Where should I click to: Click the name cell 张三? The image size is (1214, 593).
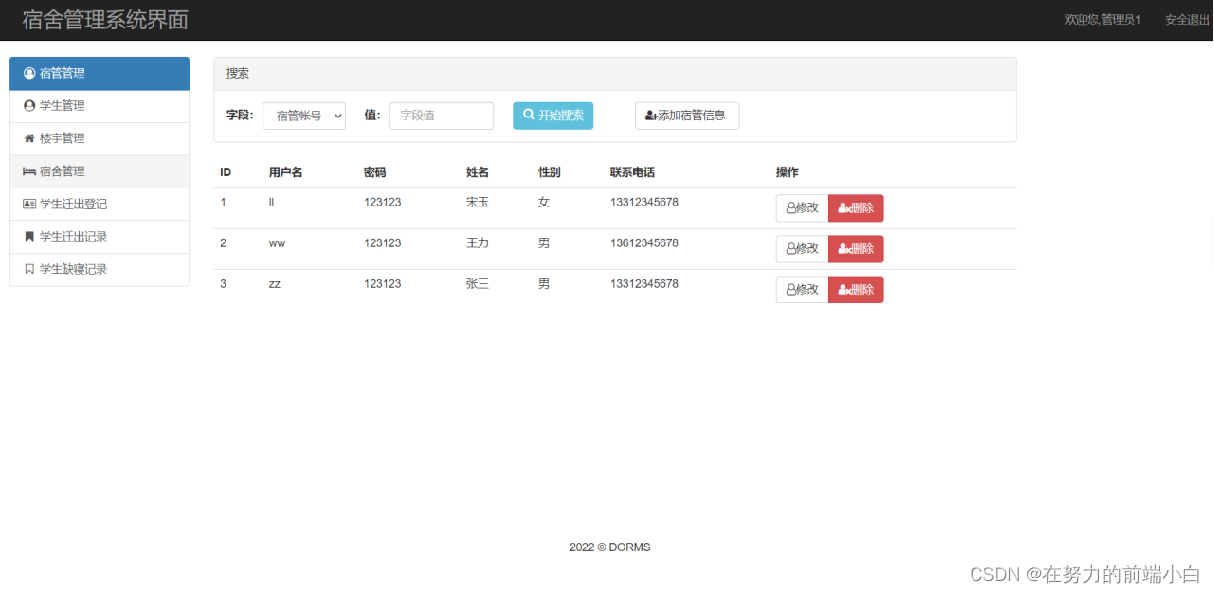pyautogui.click(x=478, y=284)
